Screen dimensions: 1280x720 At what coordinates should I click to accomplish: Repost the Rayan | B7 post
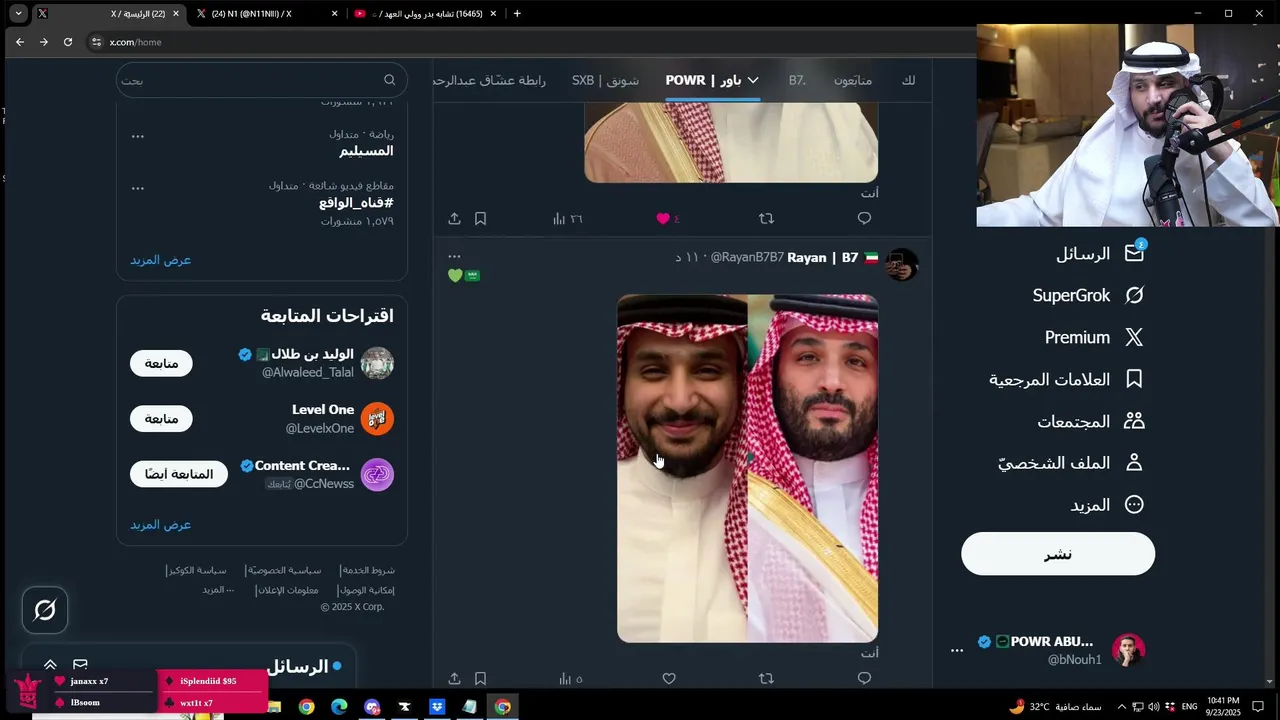pyautogui.click(x=766, y=678)
